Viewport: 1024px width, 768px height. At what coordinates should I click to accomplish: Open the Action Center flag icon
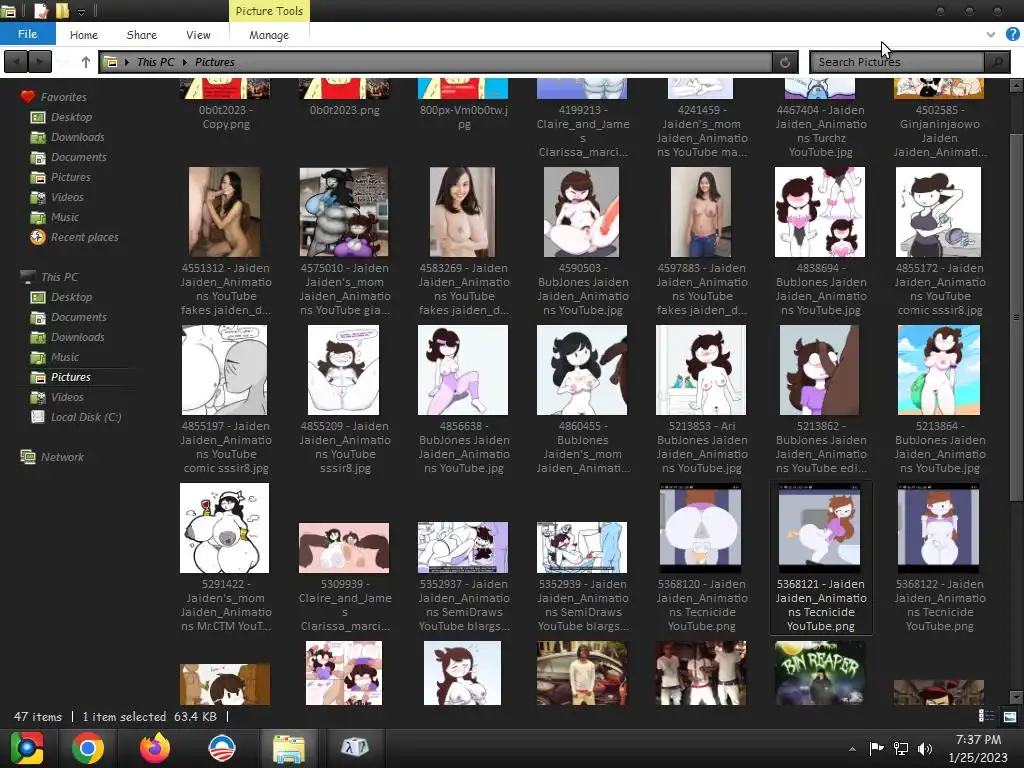point(876,748)
